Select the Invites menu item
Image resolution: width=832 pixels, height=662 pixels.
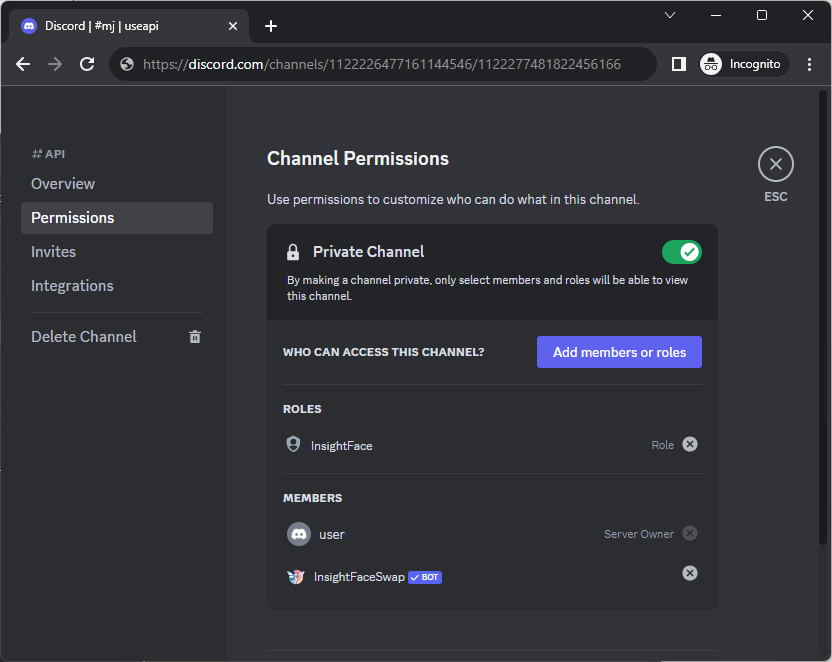point(54,252)
